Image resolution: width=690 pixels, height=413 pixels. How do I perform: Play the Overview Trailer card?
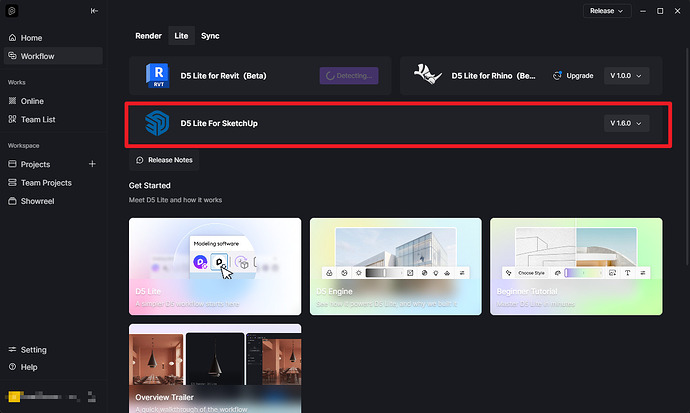coord(215,369)
